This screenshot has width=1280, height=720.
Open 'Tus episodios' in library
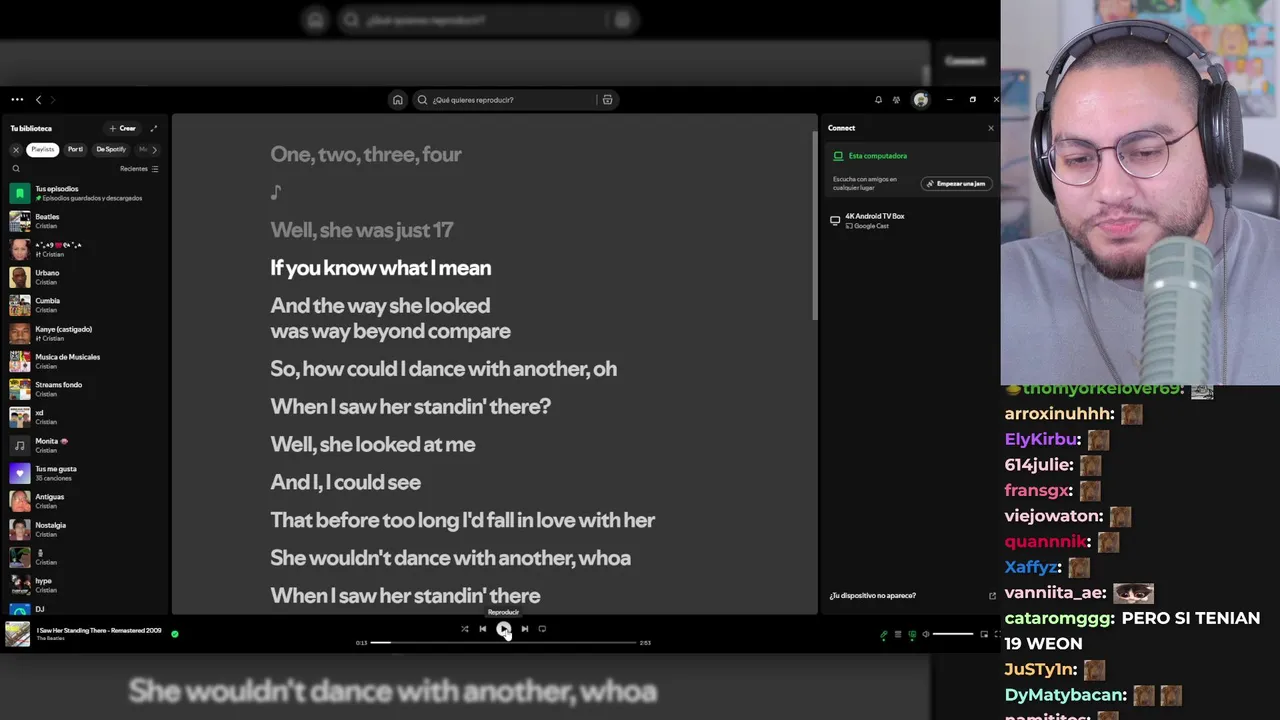tap(86, 193)
